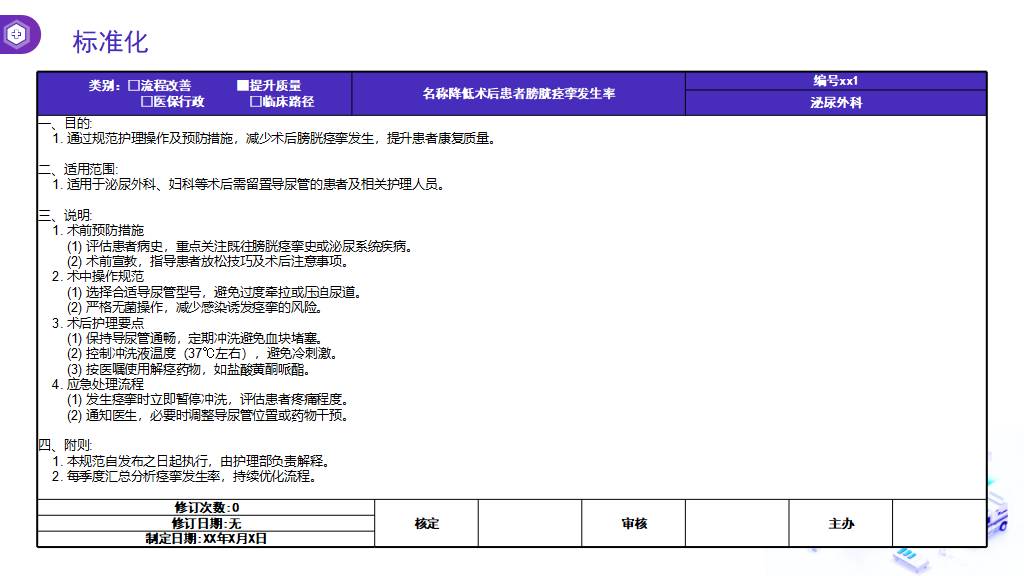This screenshot has width=1024, height=576.
Task: Click the 编号xx1 header cell
Action: coord(835,81)
